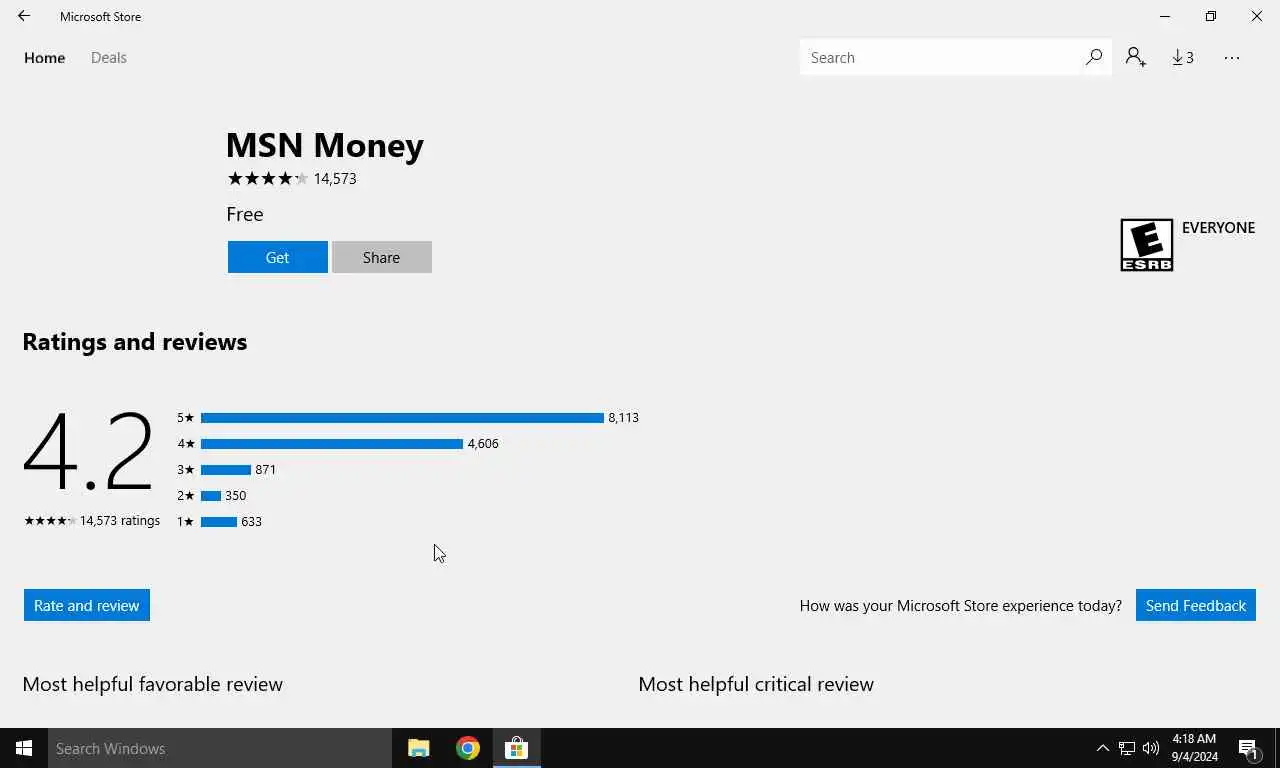1280x768 pixels.
Task: Click the ESRB Everyone rating badge
Action: 1146,245
